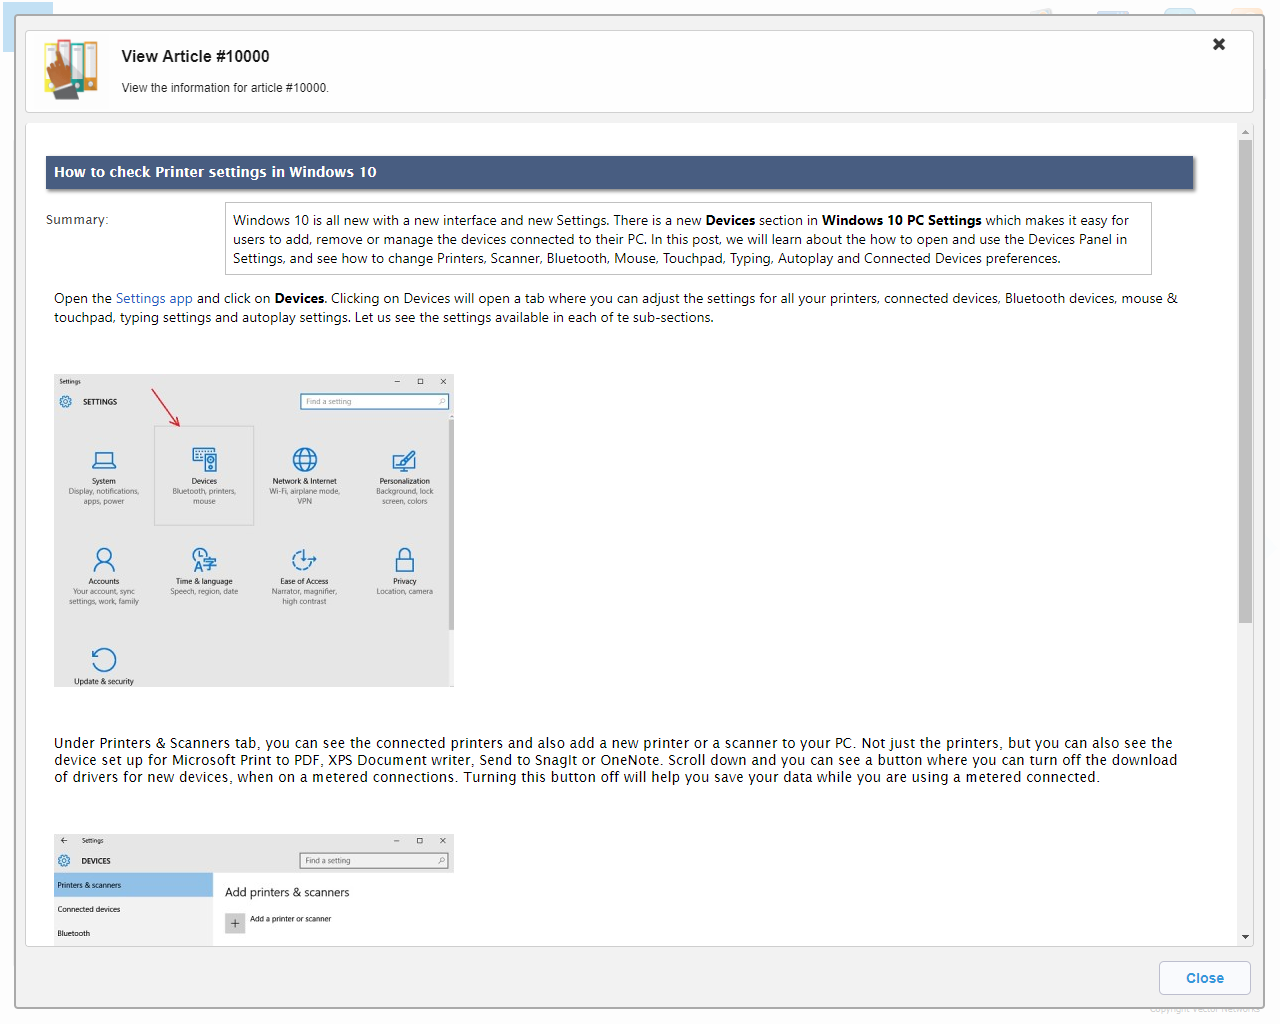
Task: Click the Accounts person icon
Action: 104,559
